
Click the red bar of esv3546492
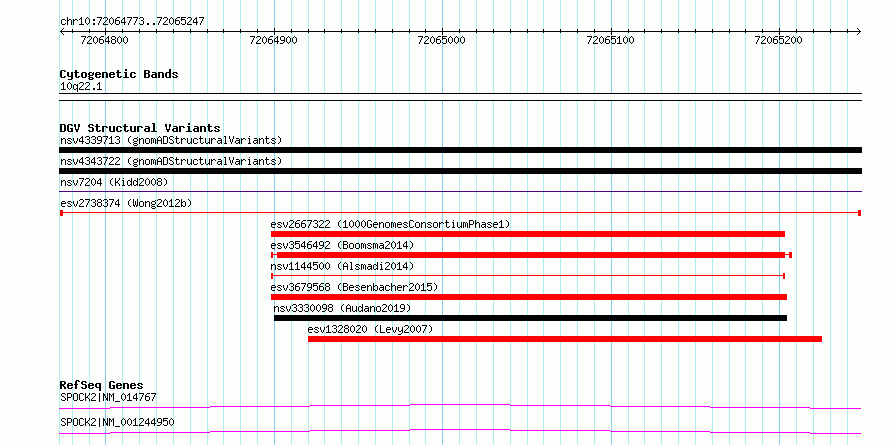click(x=531, y=255)
